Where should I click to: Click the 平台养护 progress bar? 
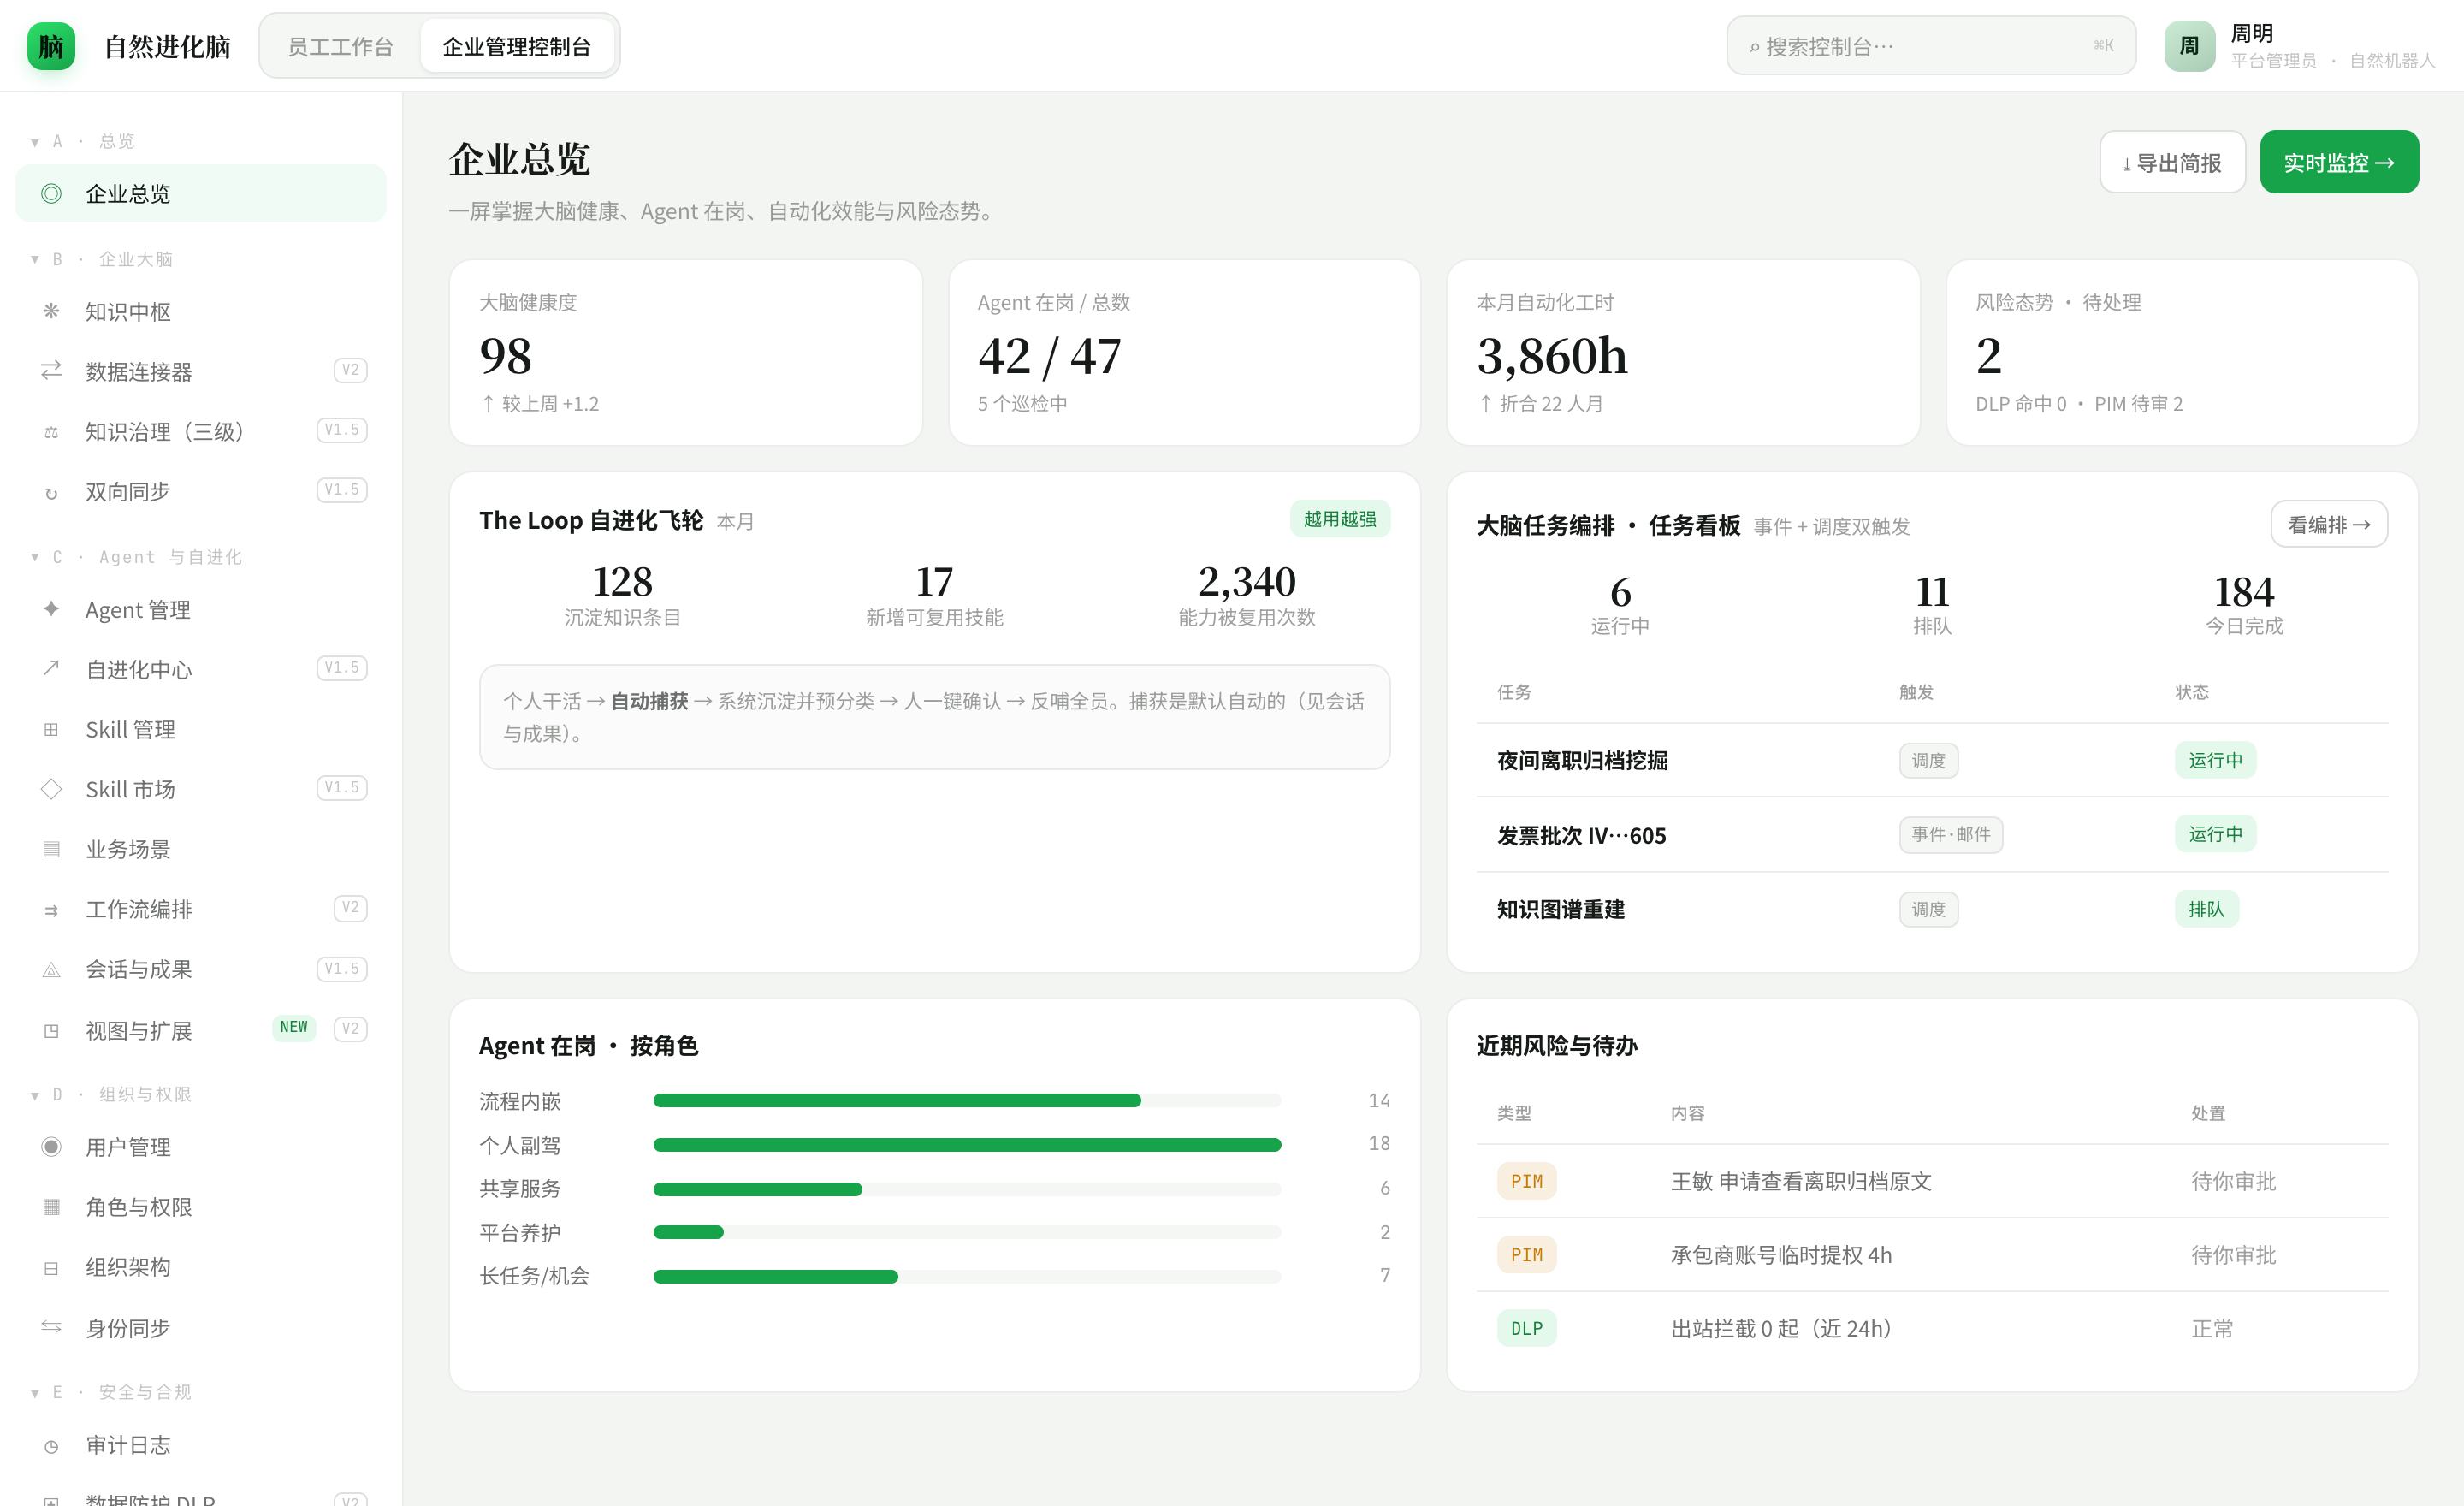pos(967,1232)
